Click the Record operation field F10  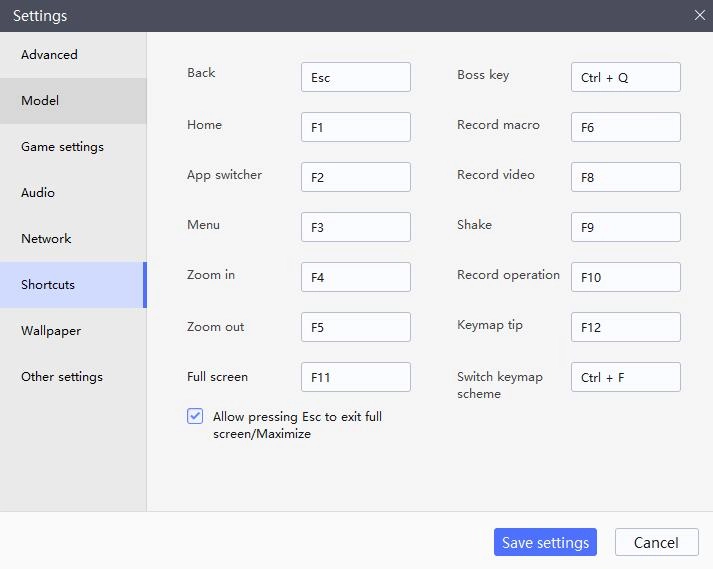pyautogui.click(x=626, y=277)
